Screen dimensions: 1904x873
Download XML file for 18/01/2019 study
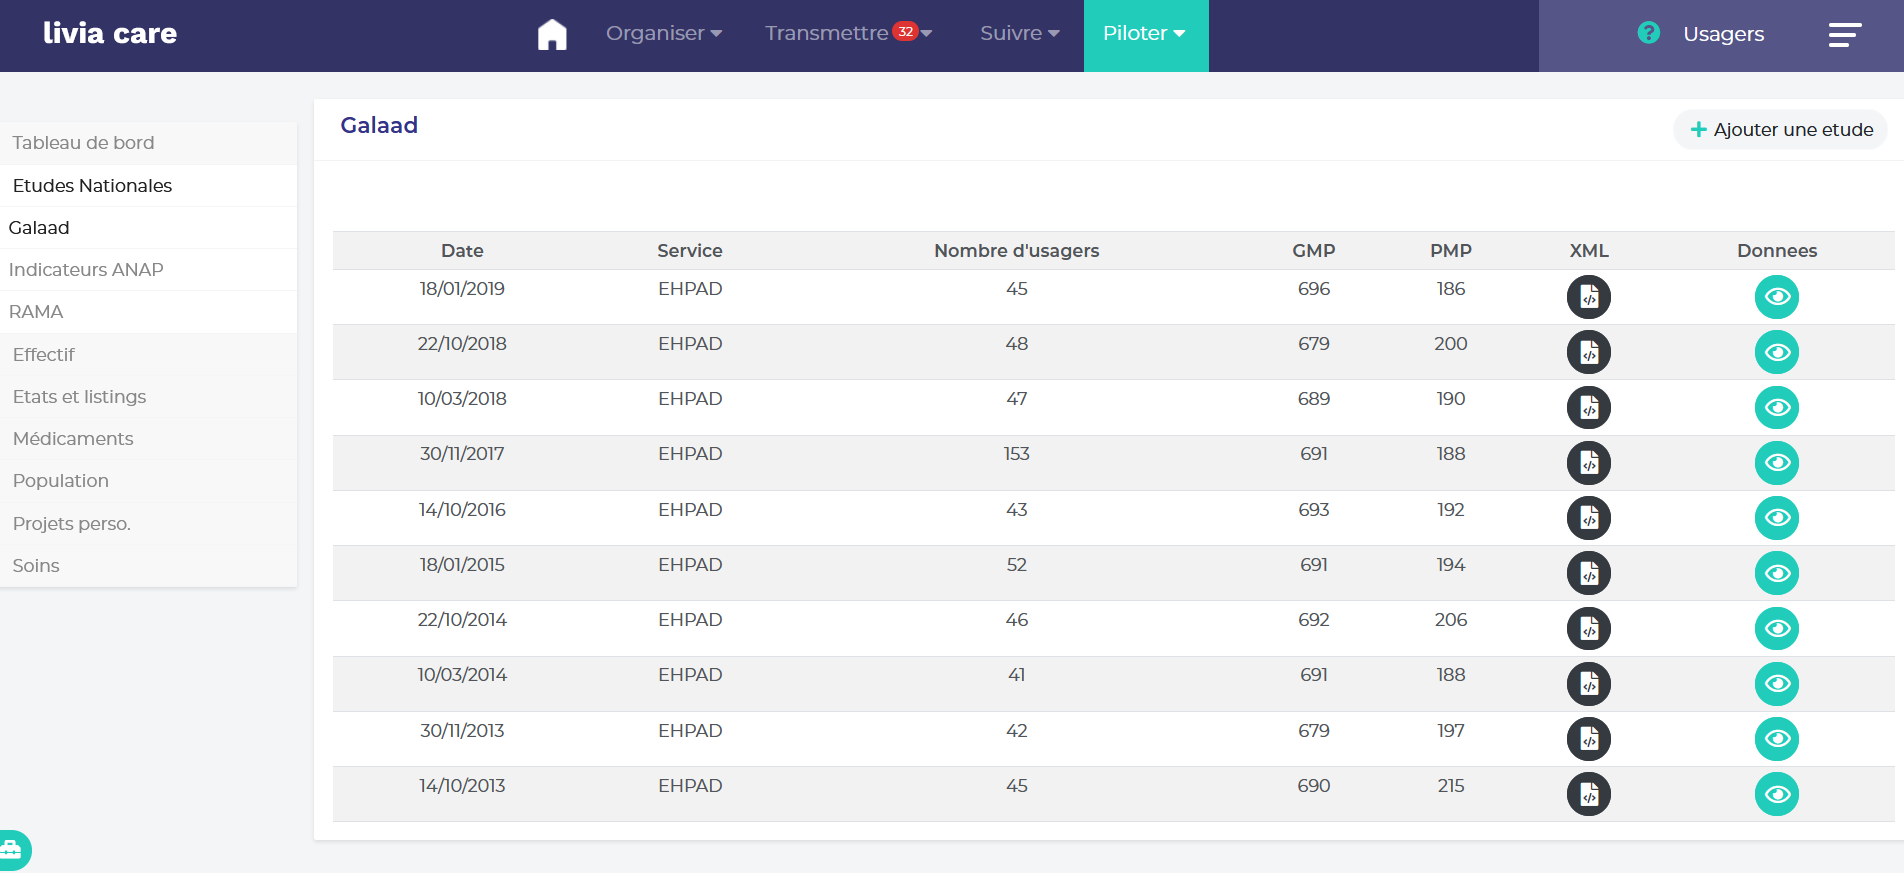pyautogui.click(x=1588, y=297)
